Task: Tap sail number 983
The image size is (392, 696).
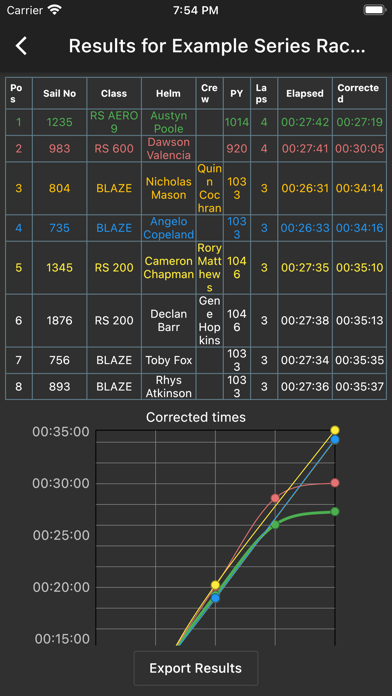Action: 59,149
